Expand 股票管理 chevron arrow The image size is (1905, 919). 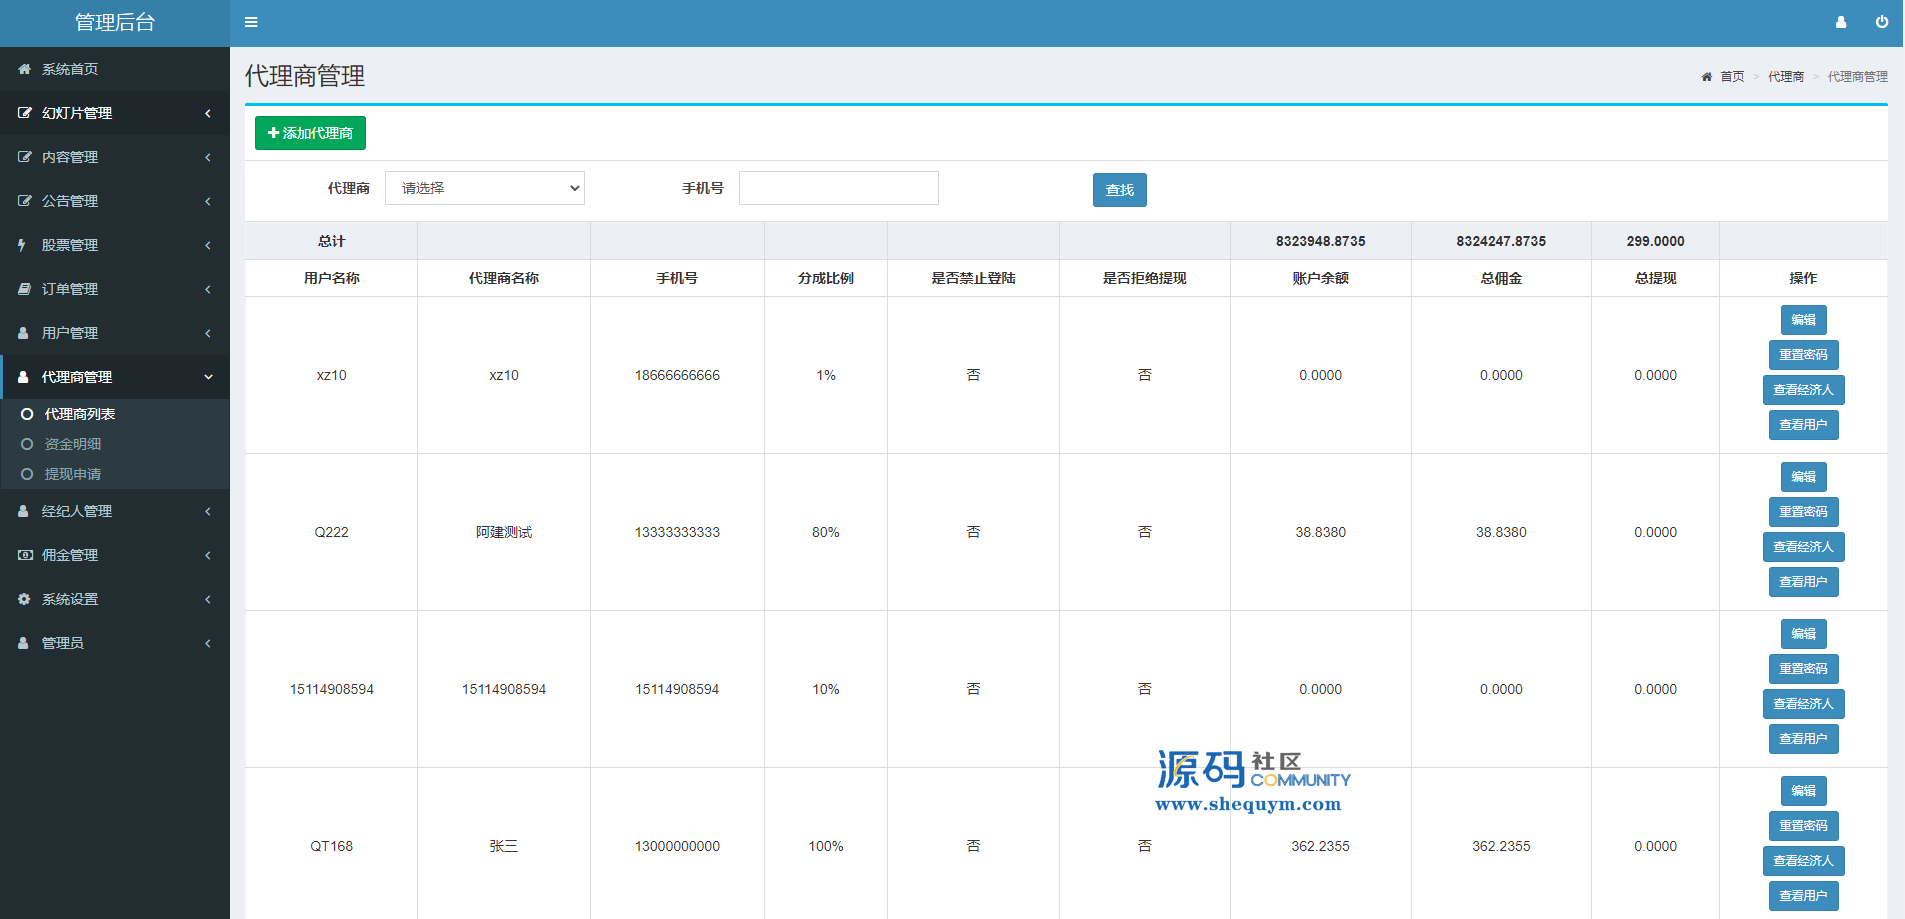pos(208,245)
